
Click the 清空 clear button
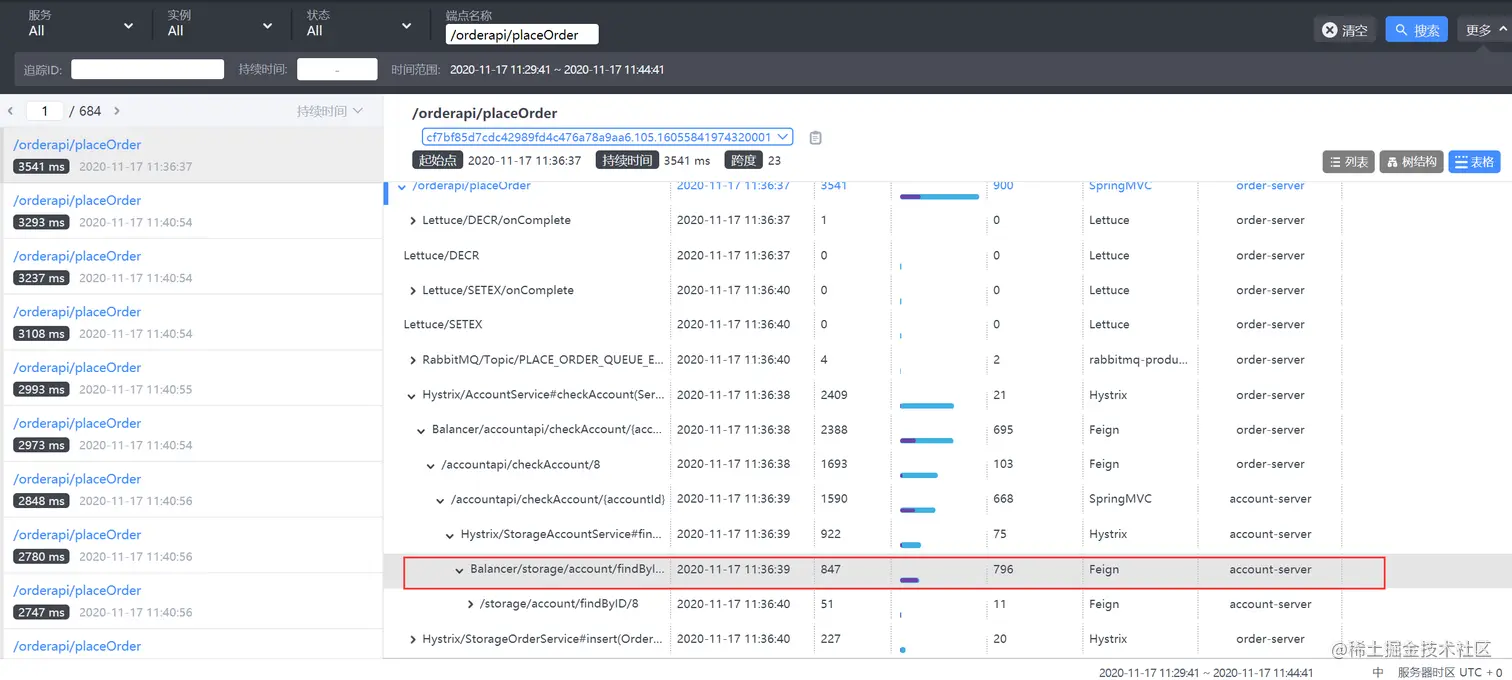pyautogui.click(x=1345, y=30)
